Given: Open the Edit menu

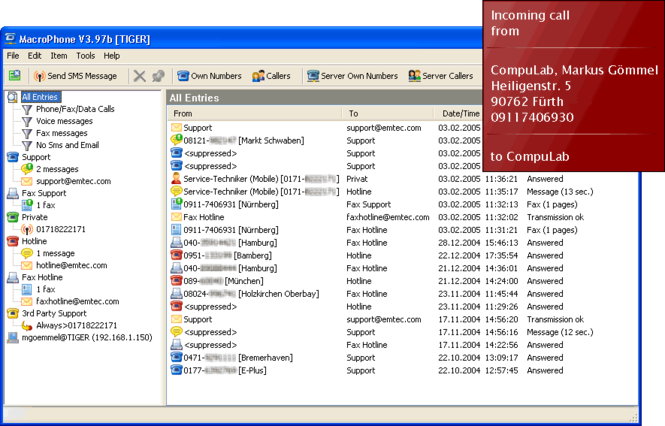Looking at the screenshot, I should (34, 56).
